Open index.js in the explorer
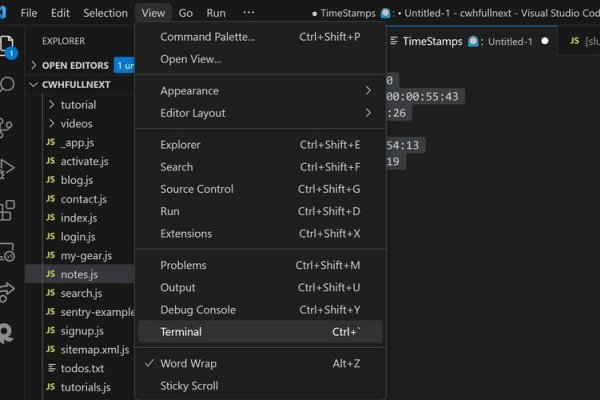The height and width of the screenshot is (400, 600). [79, 217]
